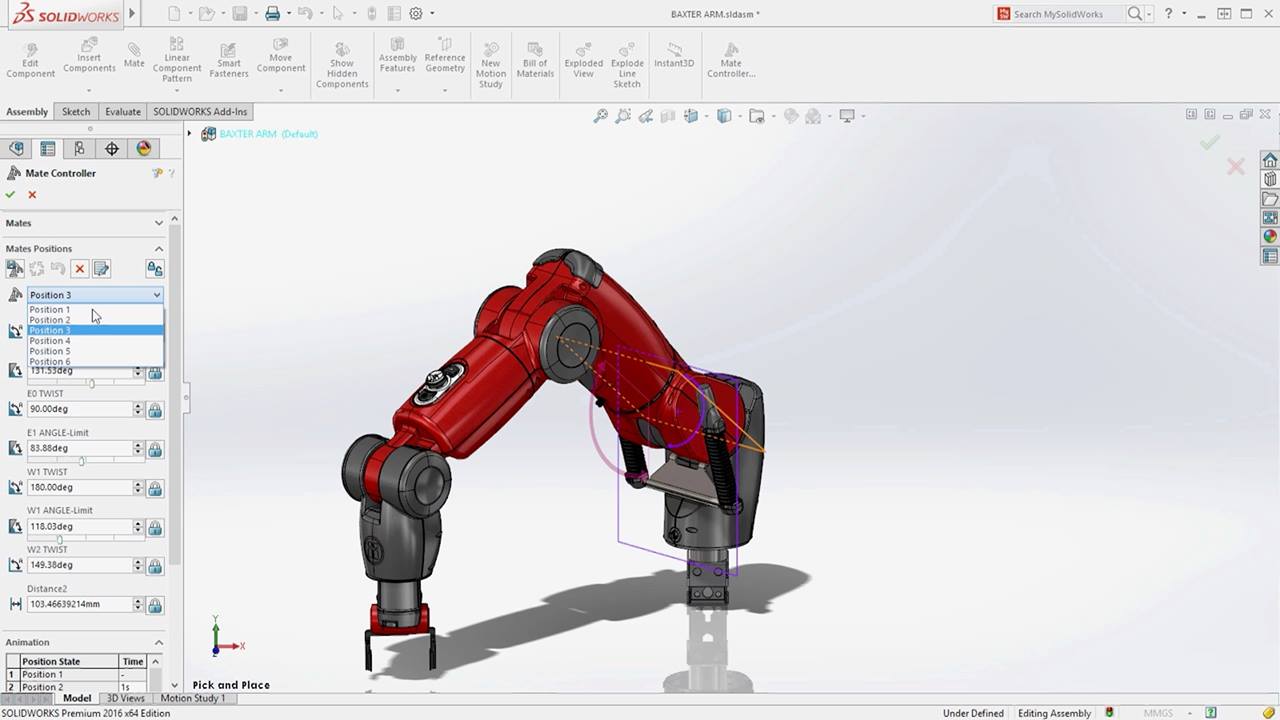Click the Insert Components button
Viewport: 1280px width, 720px height.
[x=89, y=61]
